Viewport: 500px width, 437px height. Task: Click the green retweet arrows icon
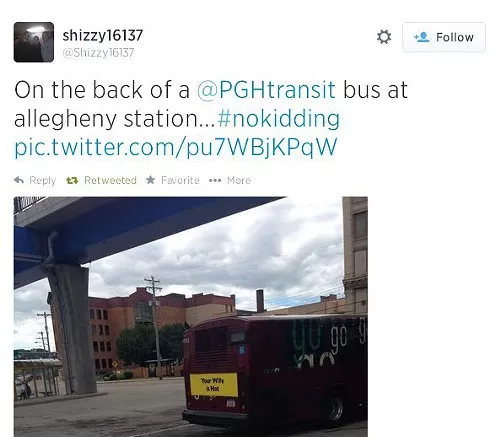click(72, 180)
